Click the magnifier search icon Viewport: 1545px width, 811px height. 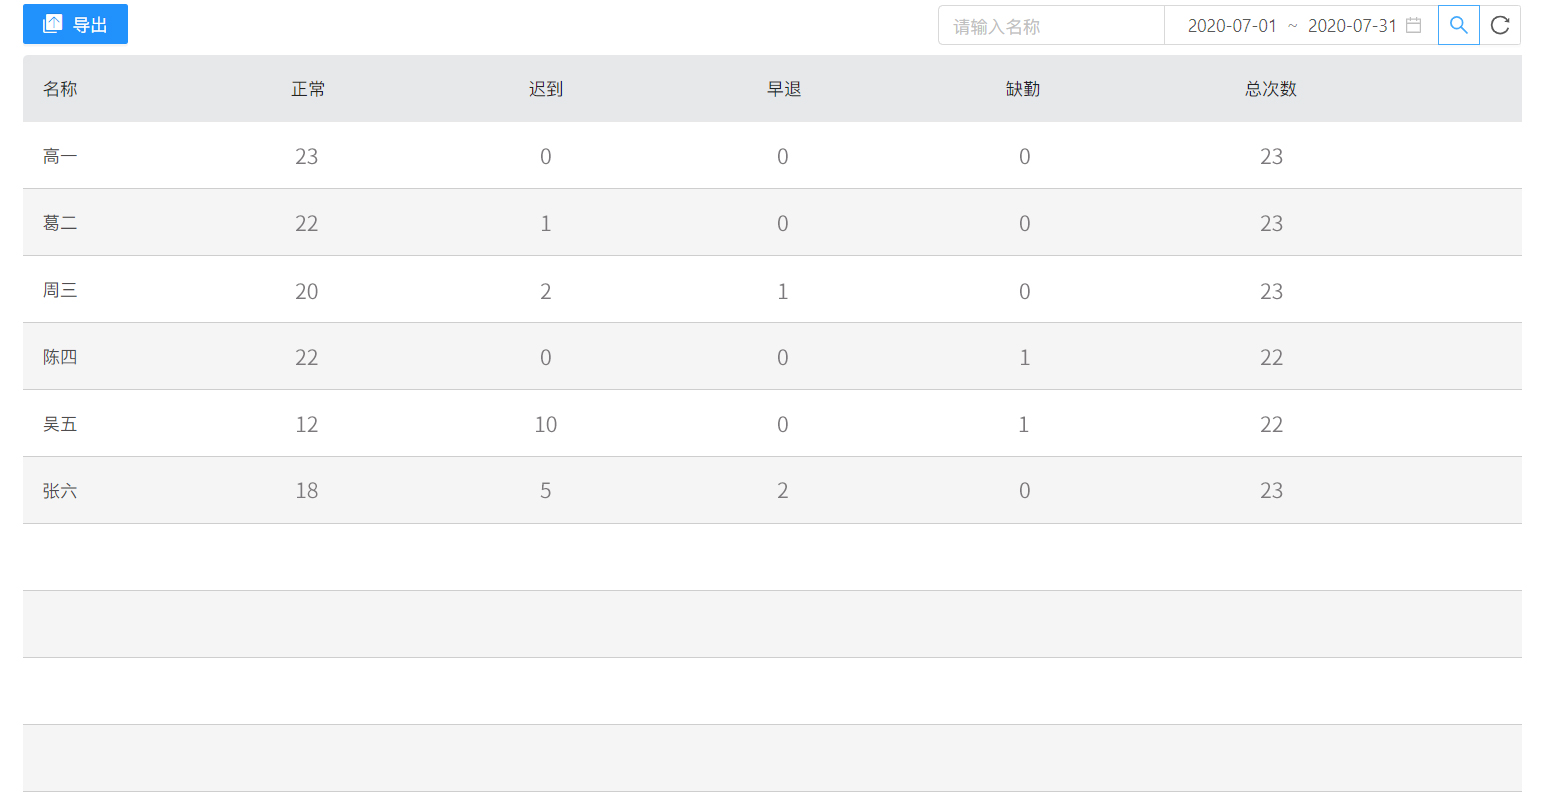[1458, 26]
